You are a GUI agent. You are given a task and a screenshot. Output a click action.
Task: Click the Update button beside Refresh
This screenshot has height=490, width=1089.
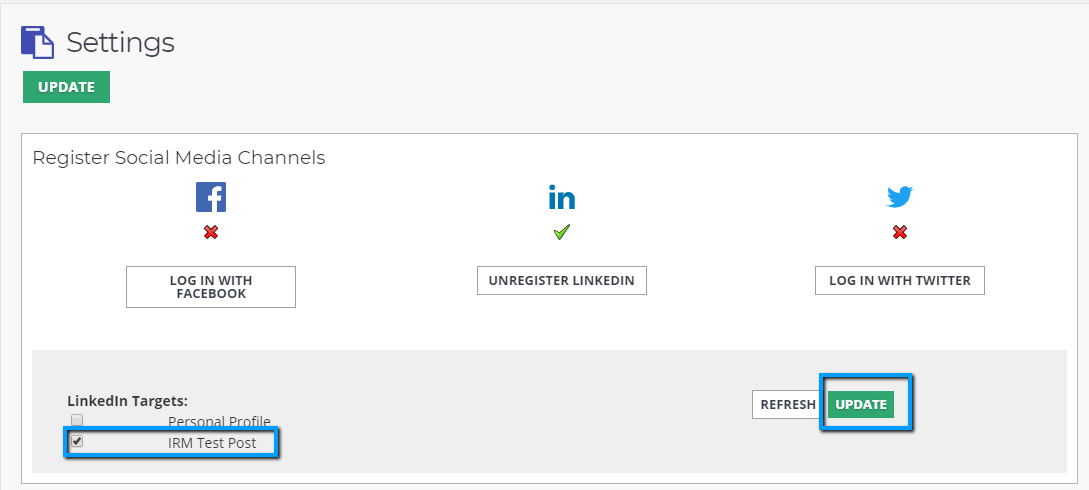pos(861,404)
